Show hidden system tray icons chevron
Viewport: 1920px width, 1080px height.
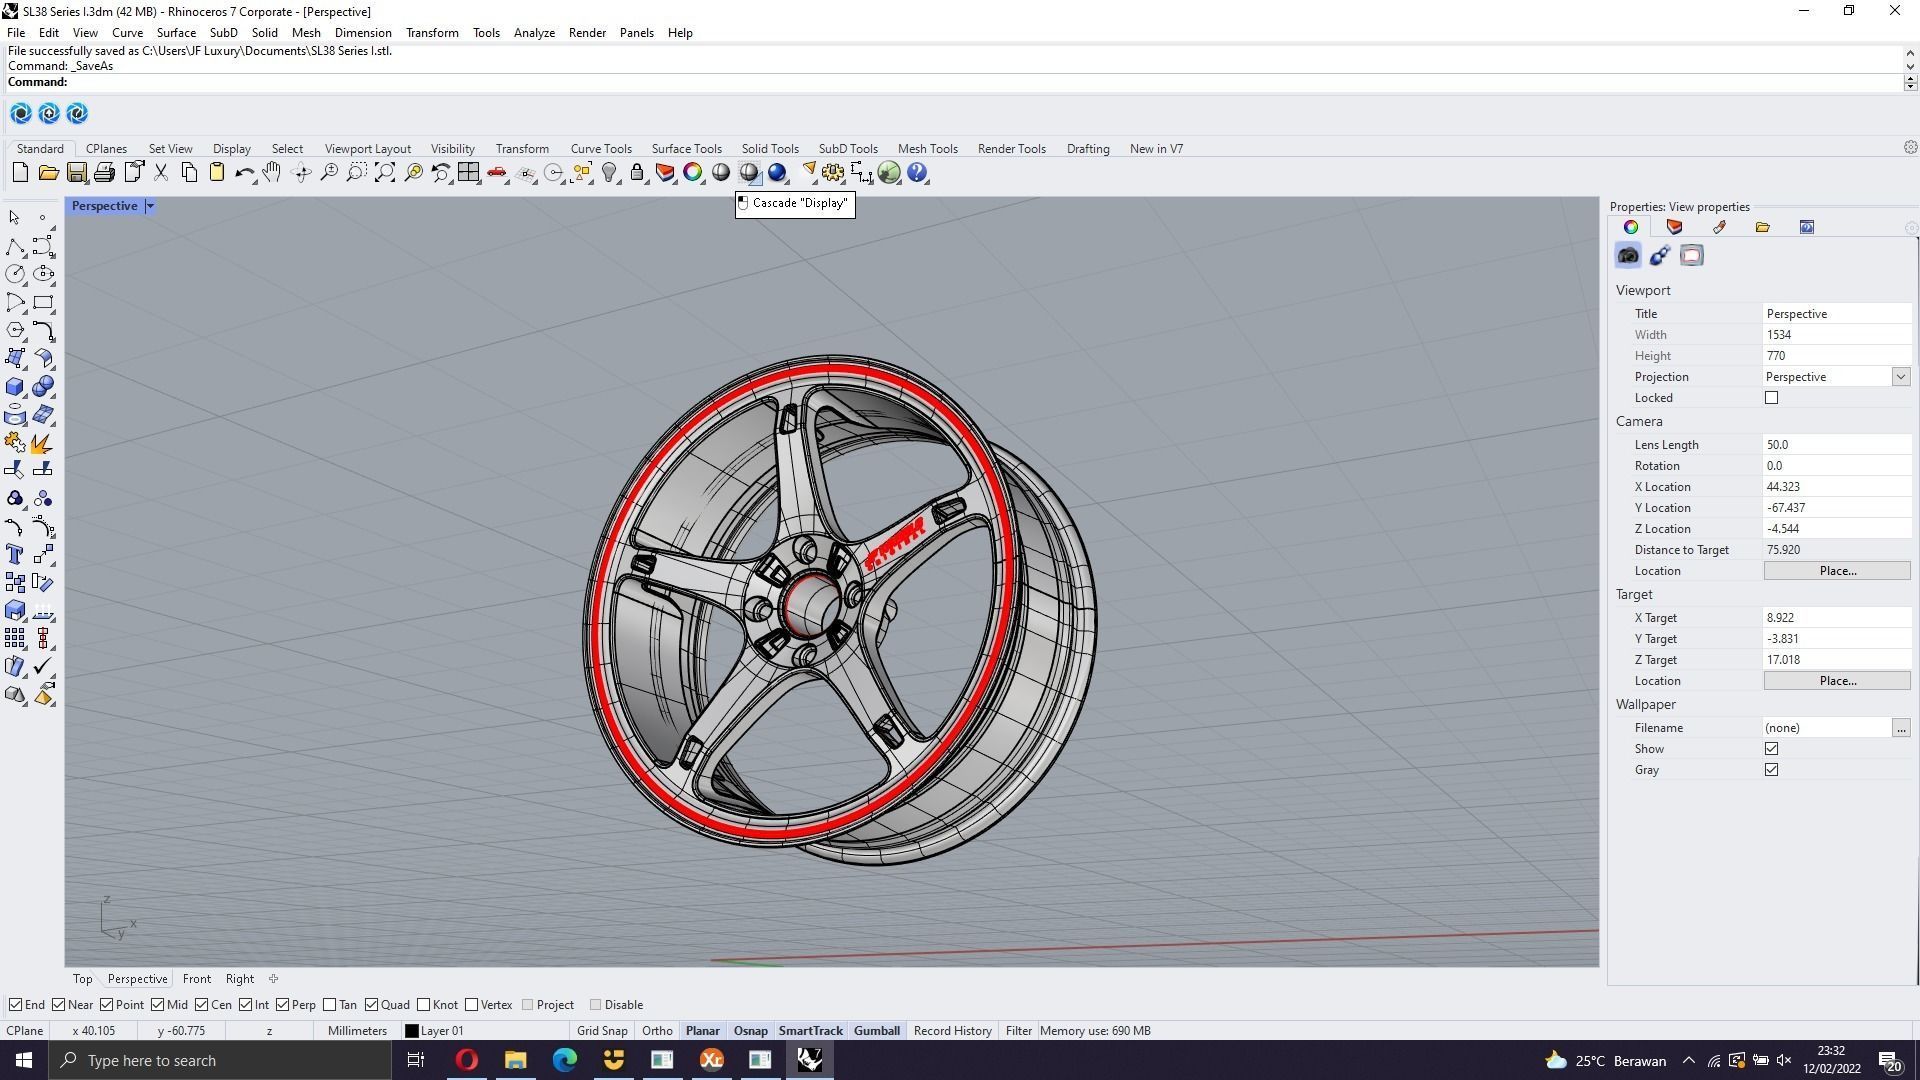click(1689, 1061)
